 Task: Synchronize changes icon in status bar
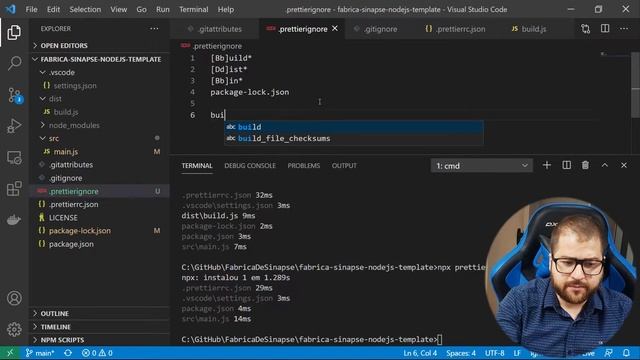[68, 353]
